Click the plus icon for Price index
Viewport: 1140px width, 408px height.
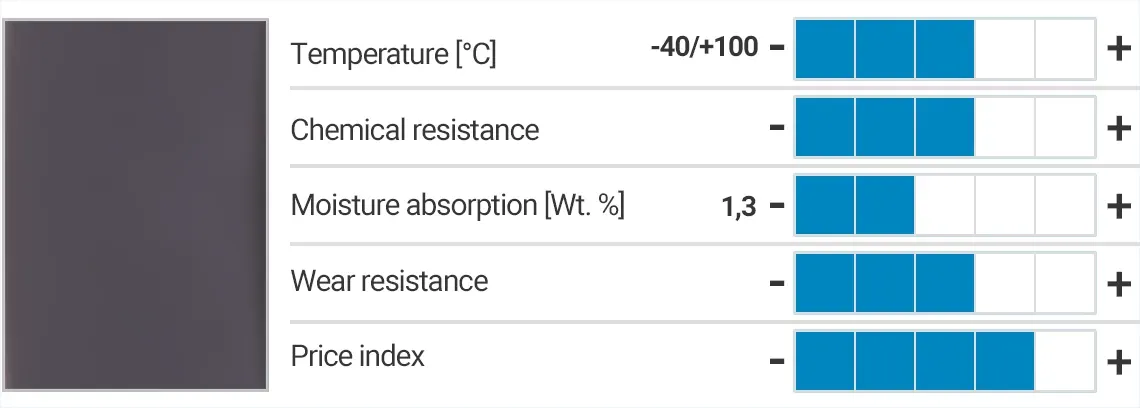1119,360
